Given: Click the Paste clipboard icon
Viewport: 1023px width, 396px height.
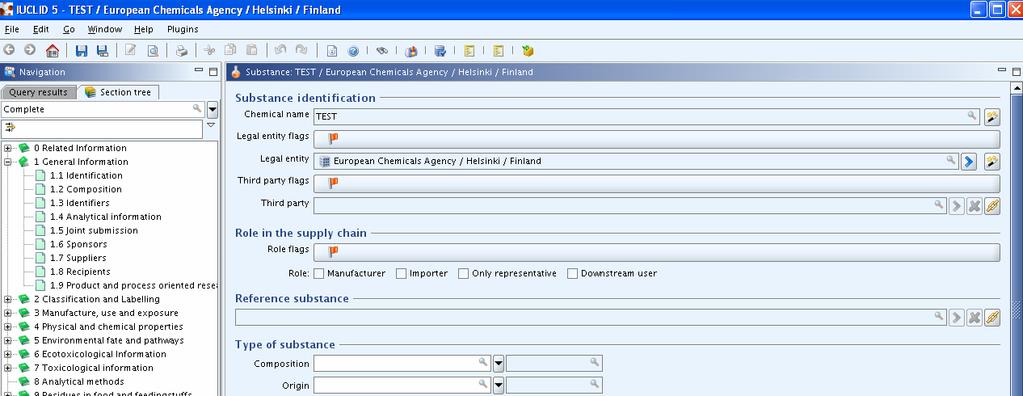Looking at the screenshot, I should (251, 50).
